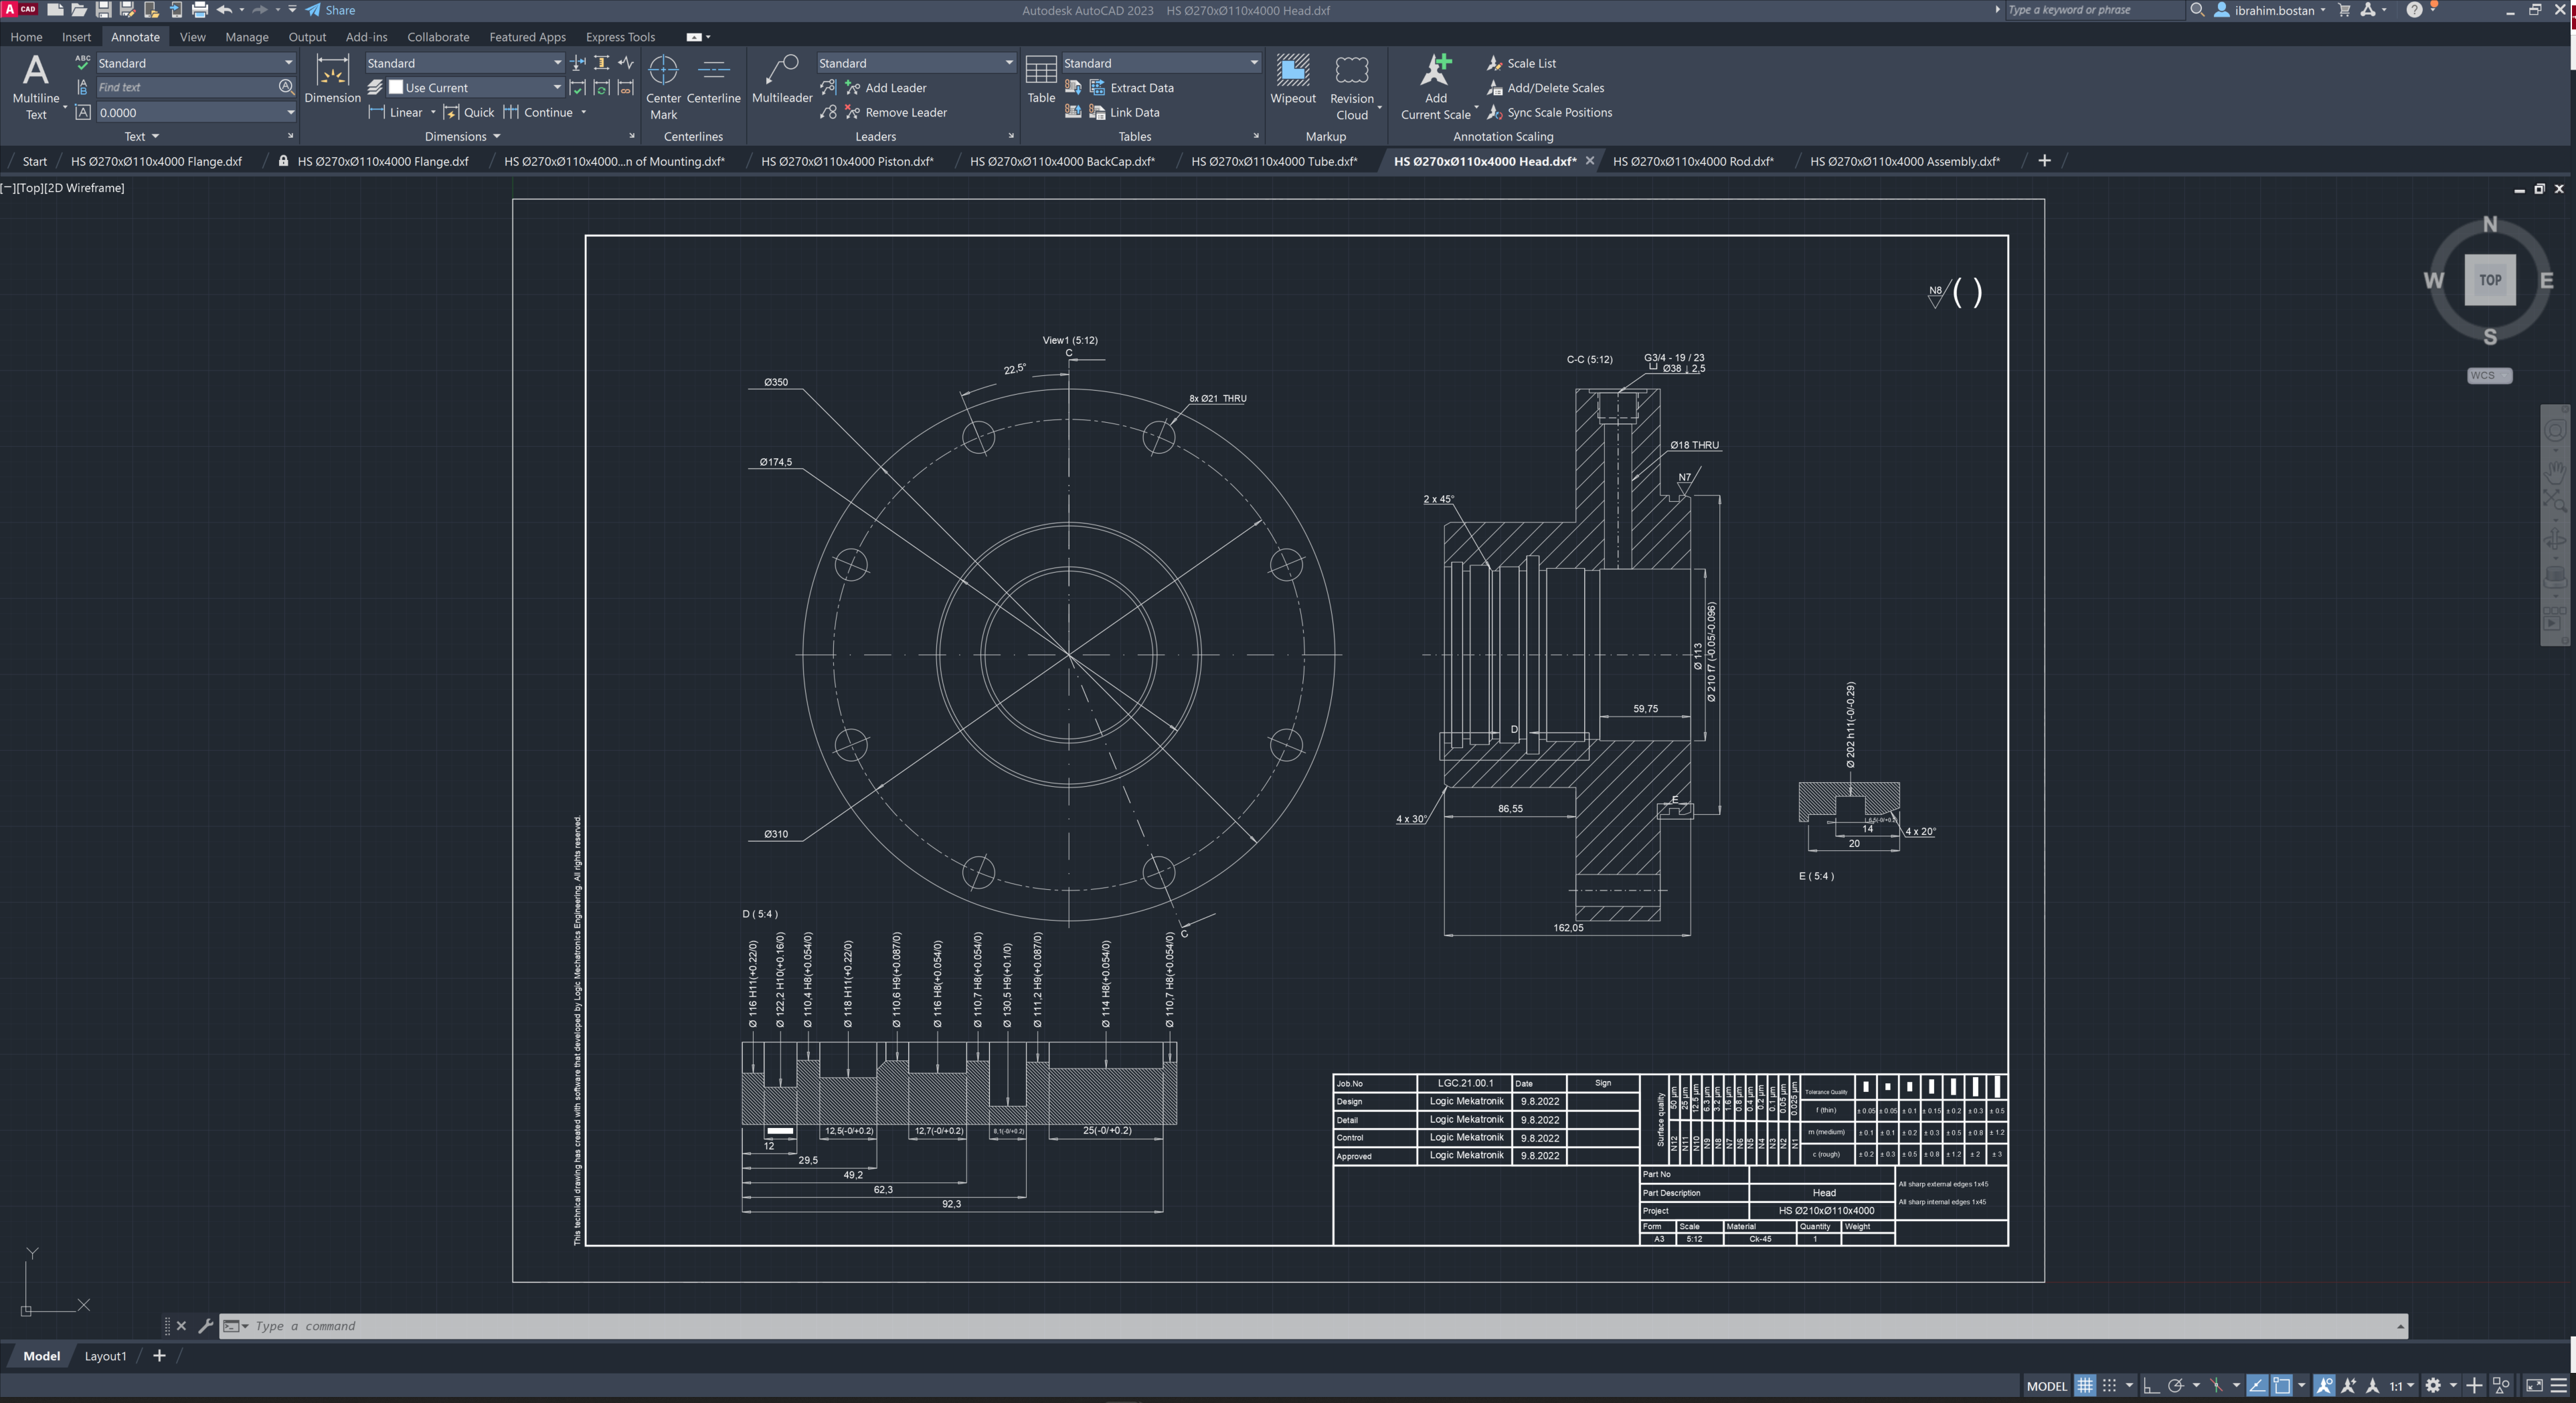Toggle ortho mode in status bar
The width and height of the screenshot is (2576, 1403).
(x=2151, y=1385)
